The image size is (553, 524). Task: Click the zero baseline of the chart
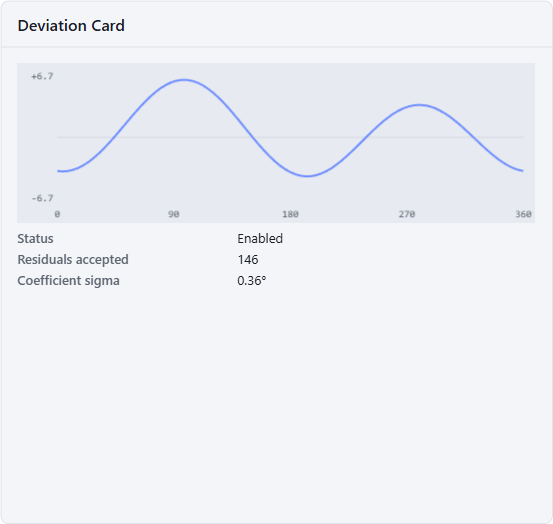290,137
